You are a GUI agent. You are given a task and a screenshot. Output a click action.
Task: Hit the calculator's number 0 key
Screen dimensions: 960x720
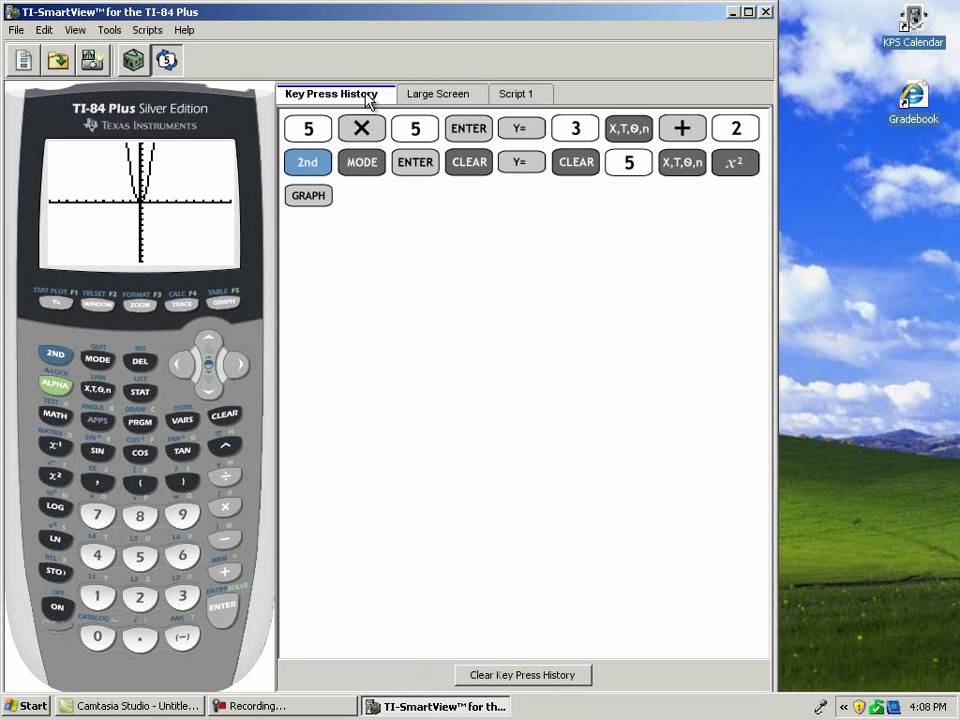click(97, 637)
